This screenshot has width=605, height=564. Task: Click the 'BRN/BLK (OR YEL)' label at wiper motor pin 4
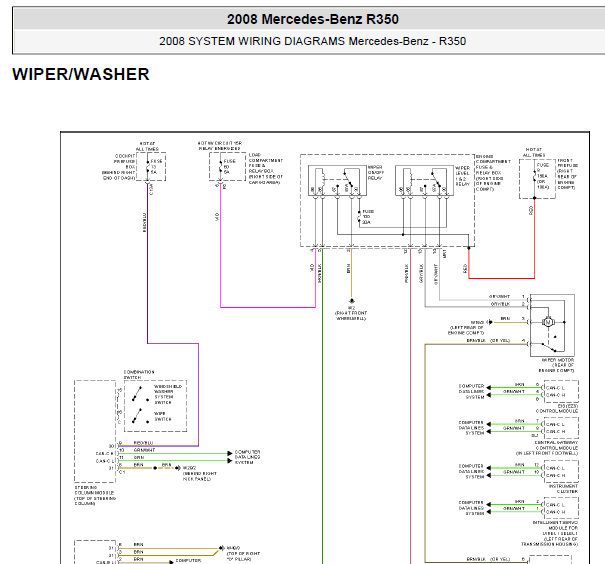click(x=488, y=341)
